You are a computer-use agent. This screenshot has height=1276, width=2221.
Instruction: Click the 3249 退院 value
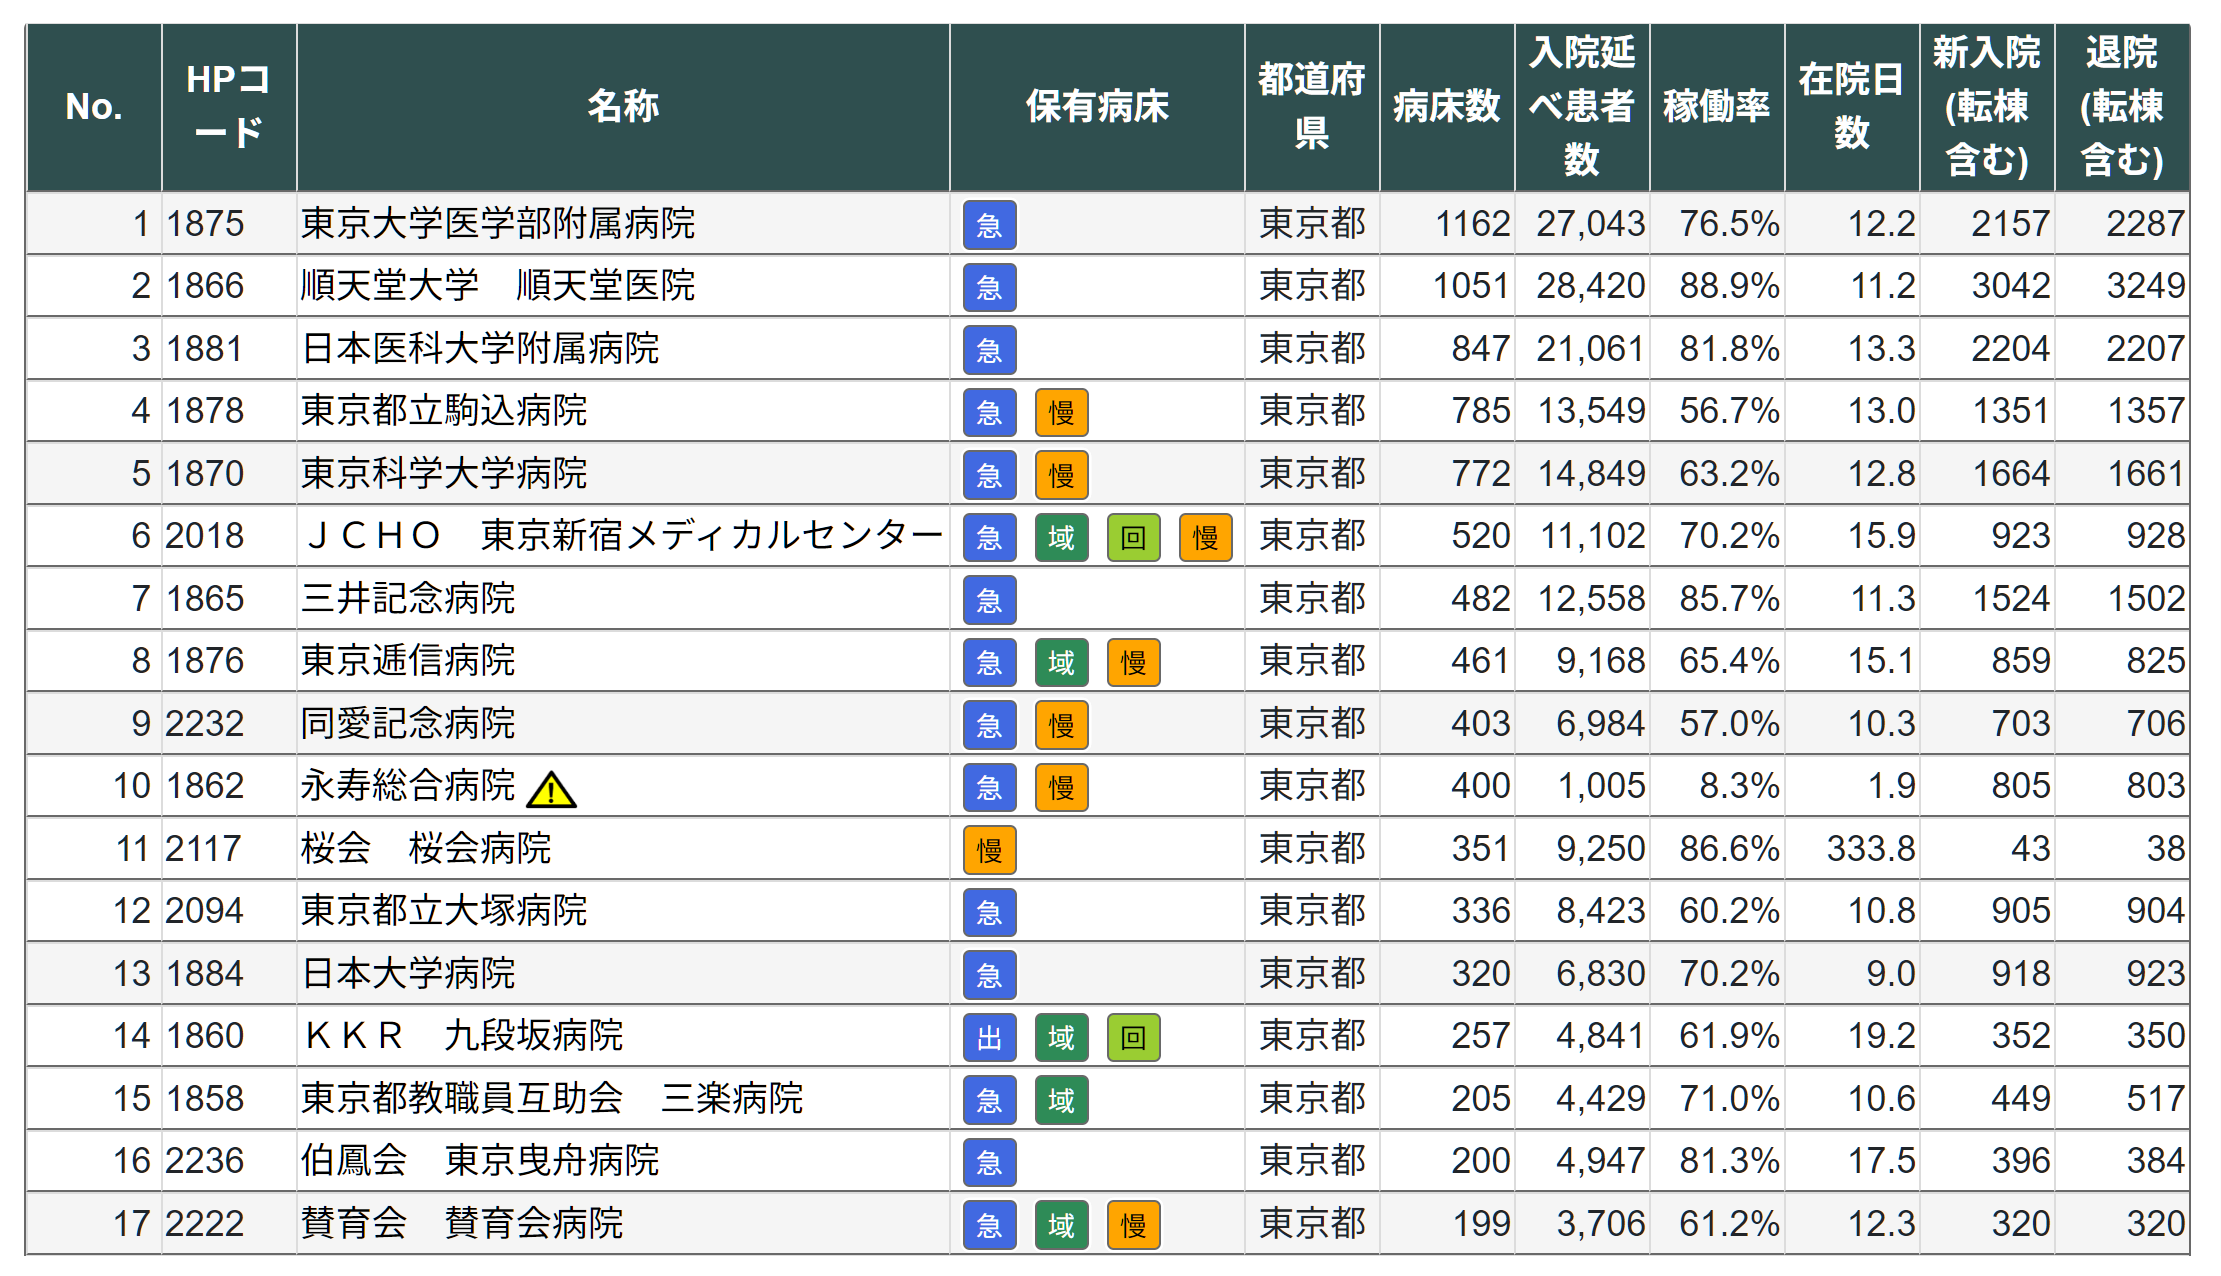click(x=2146, y=286)
